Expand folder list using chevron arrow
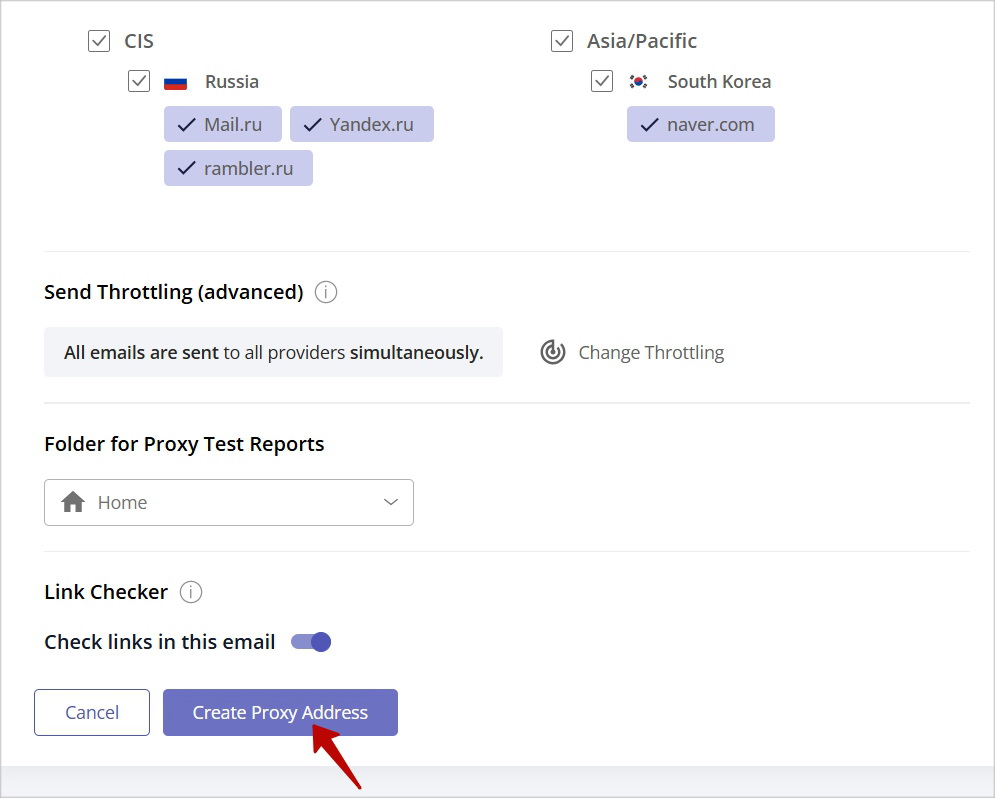This screenshot has width=995, height=798. (x=391, y=502)
